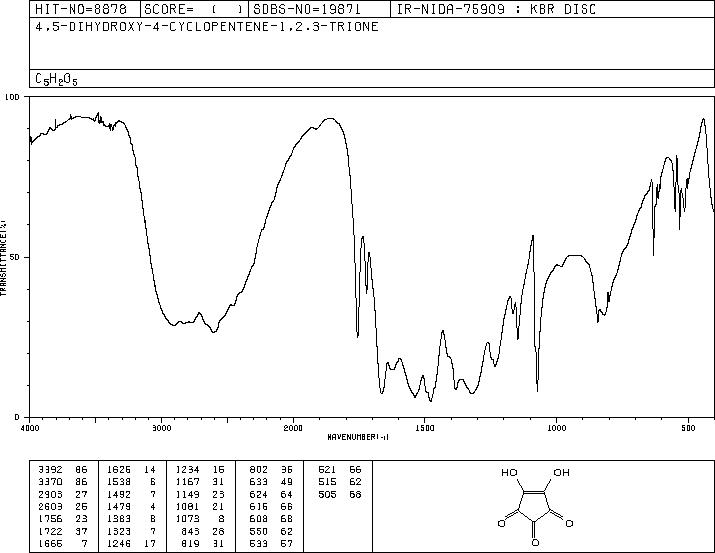
Task: Click the 3392 peak entry in the table
Action: [x=62, y=469]
